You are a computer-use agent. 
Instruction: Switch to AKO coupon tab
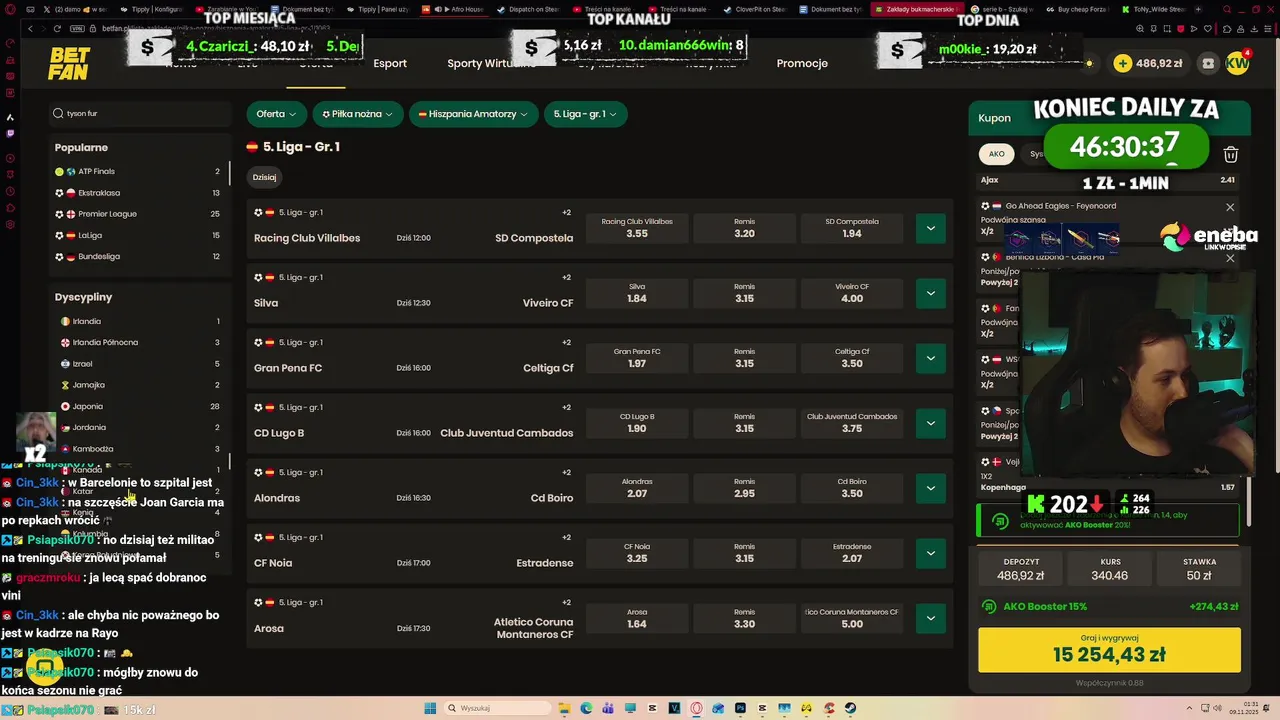(997, 154)
